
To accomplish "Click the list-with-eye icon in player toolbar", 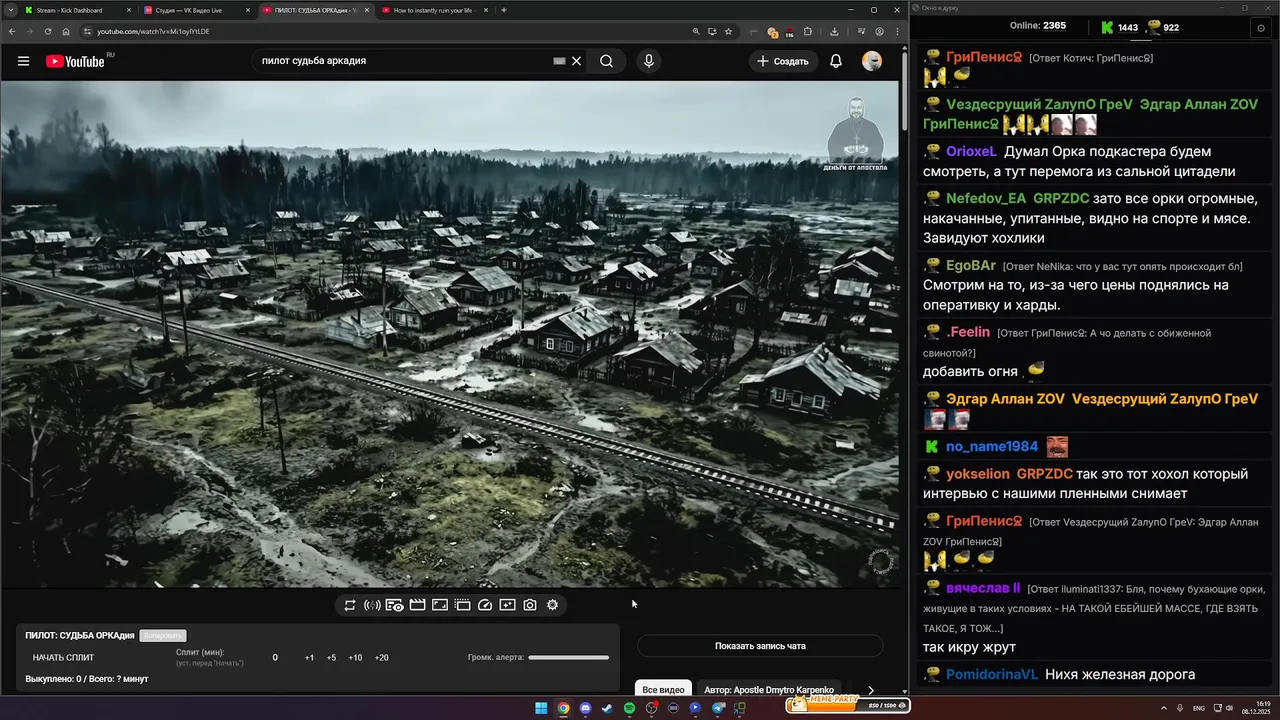I will pos(395,605).
